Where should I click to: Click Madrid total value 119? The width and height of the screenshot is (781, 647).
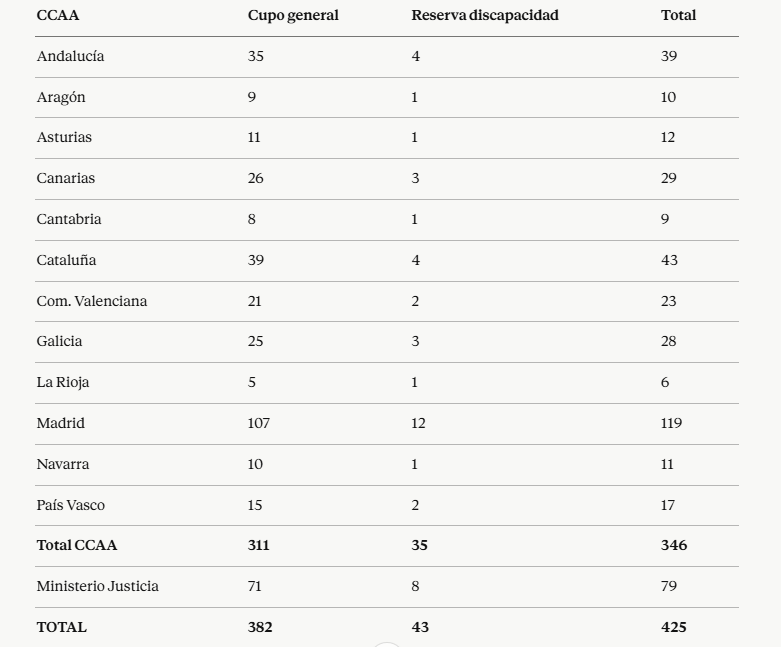[671, 423]
